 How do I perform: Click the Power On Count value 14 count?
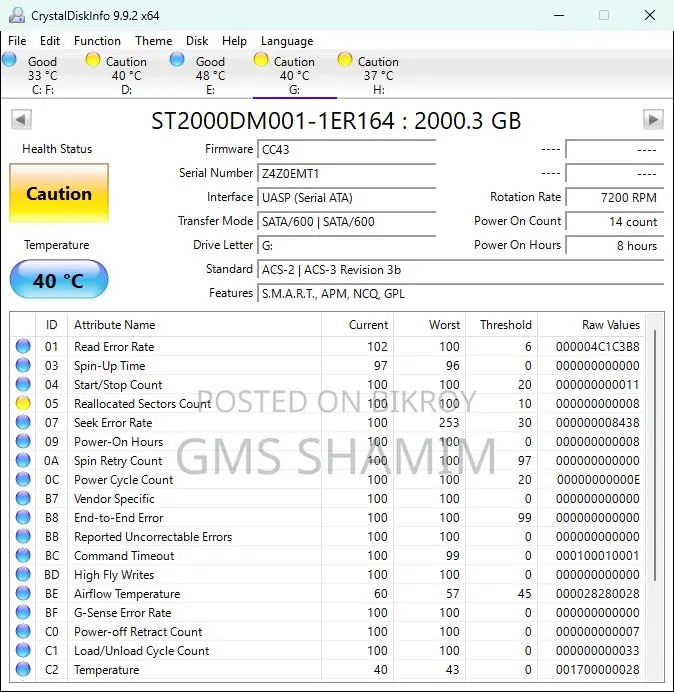[614, 221]
